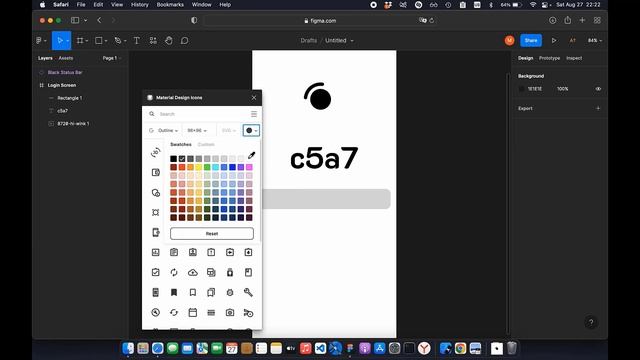Open the Page 1 dropdown

pos(112,58)
